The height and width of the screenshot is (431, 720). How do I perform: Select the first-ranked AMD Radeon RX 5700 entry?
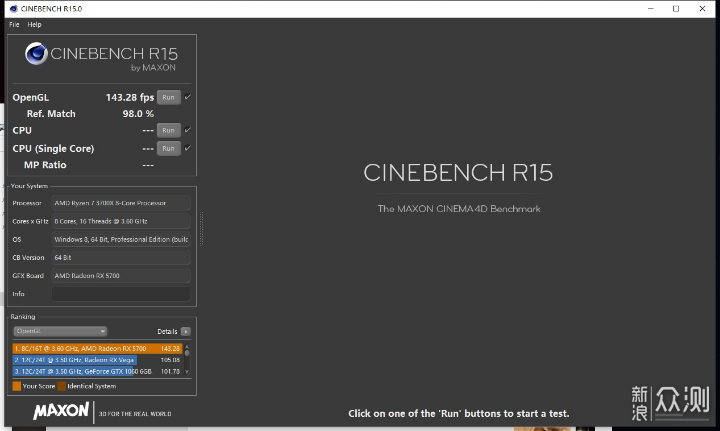coord(97,348)
